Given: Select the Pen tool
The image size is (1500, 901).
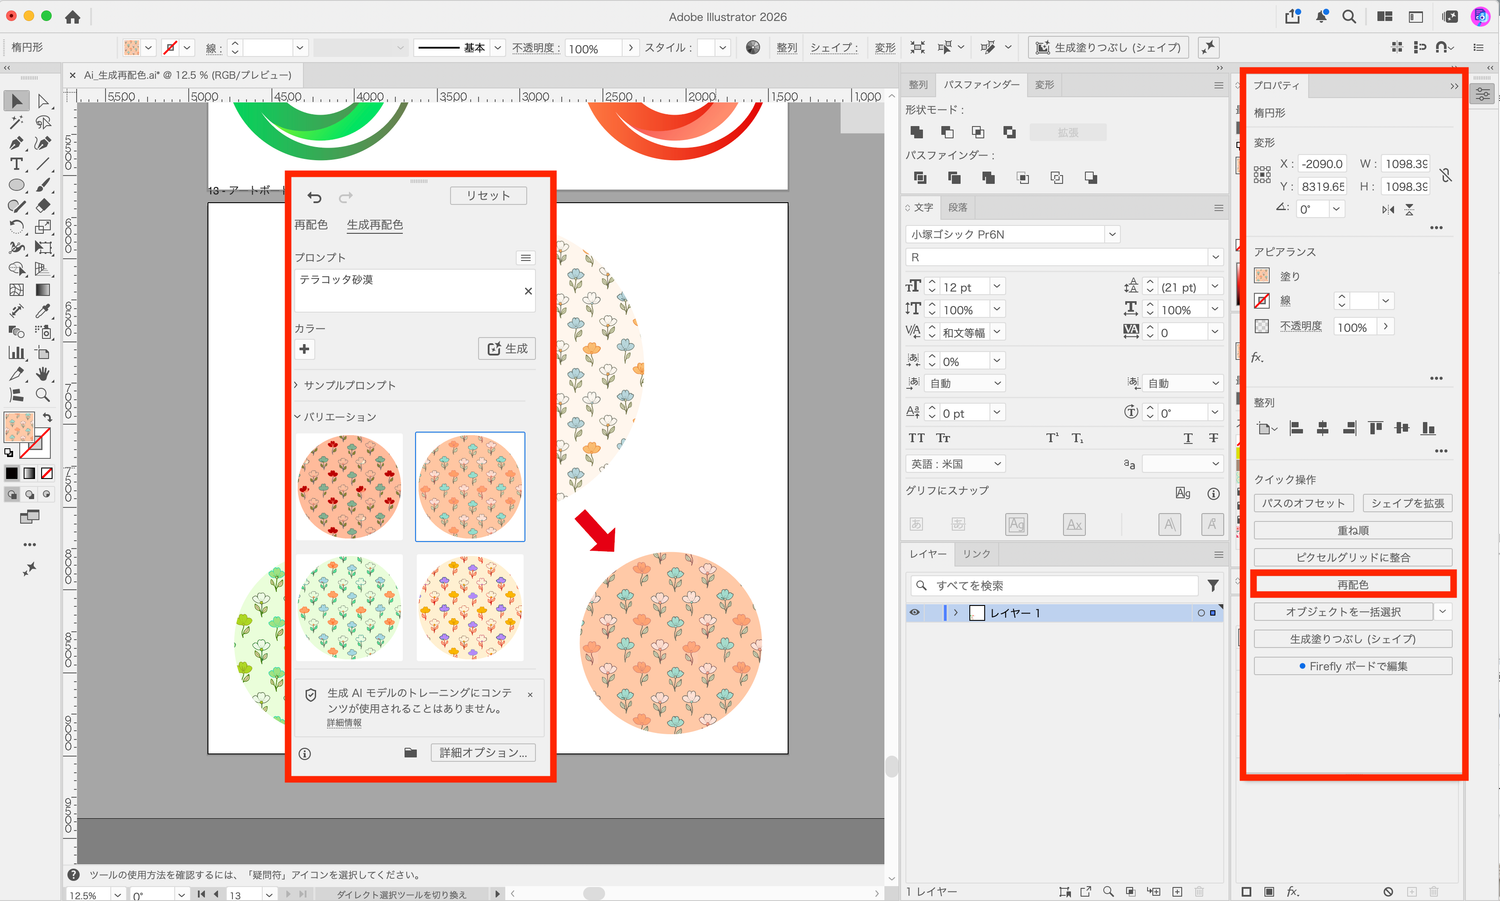Looking at the screenshot, I should pyautogui.click(x=16, y=143).
